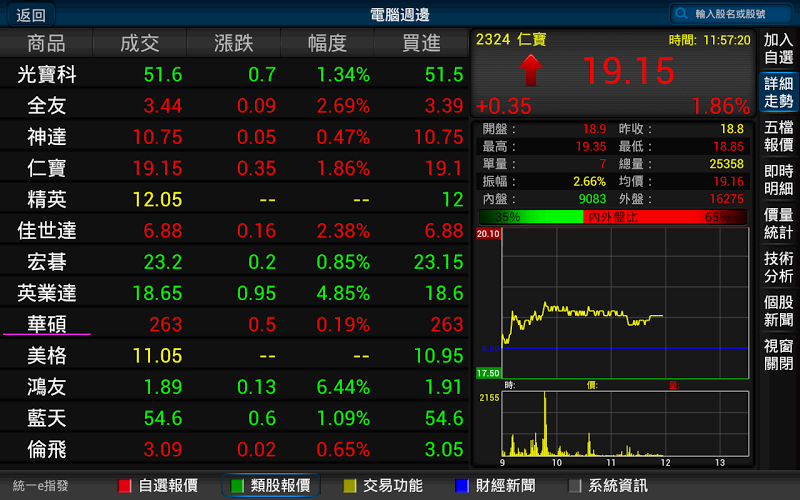
Task: Click the 振幅 value 2.66%
Action: tap(589, 181)
